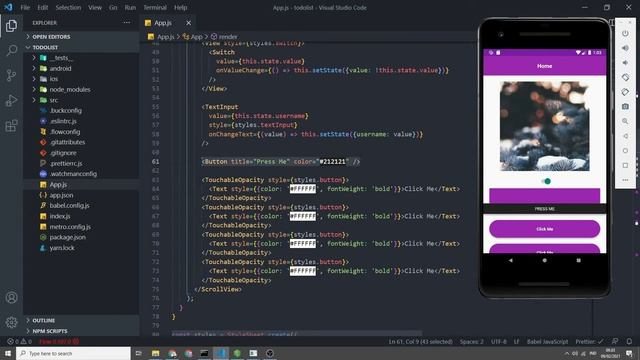The width and height of the screenshot is (640, 360).
Task: Tap the PRESS ME button in phone
Action: 544,209
